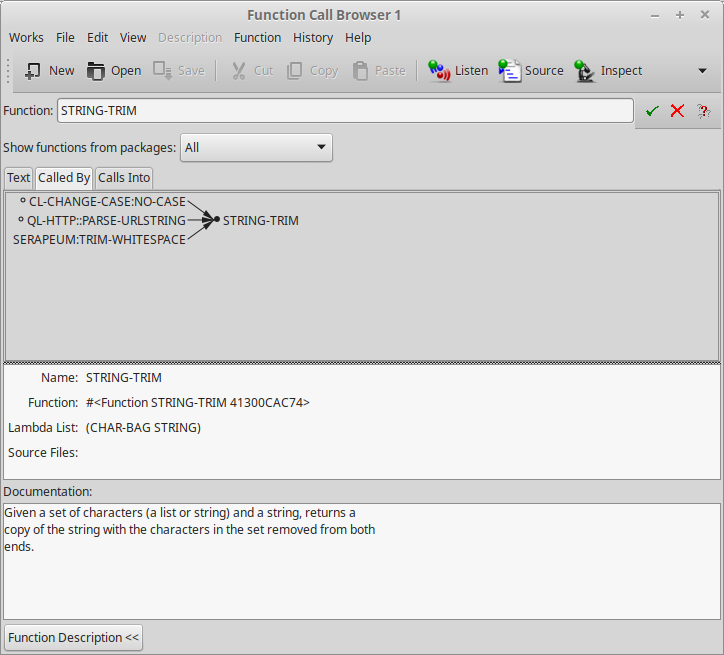Click the Open toolbar icon
The width and height of the screenshot is (724, 655).
96,71
